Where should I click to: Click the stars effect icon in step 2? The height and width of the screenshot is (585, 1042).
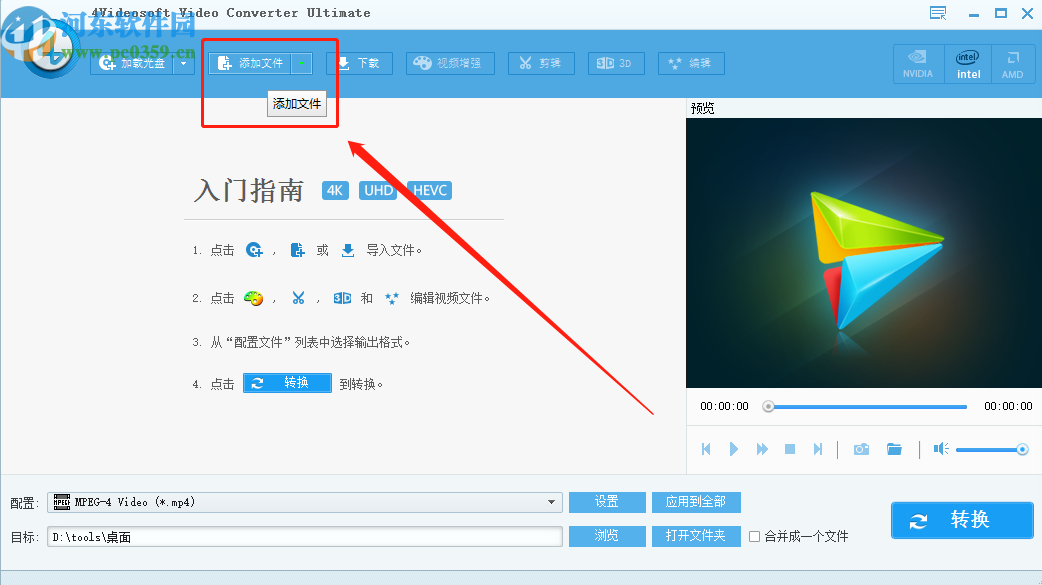pos(392,298)
